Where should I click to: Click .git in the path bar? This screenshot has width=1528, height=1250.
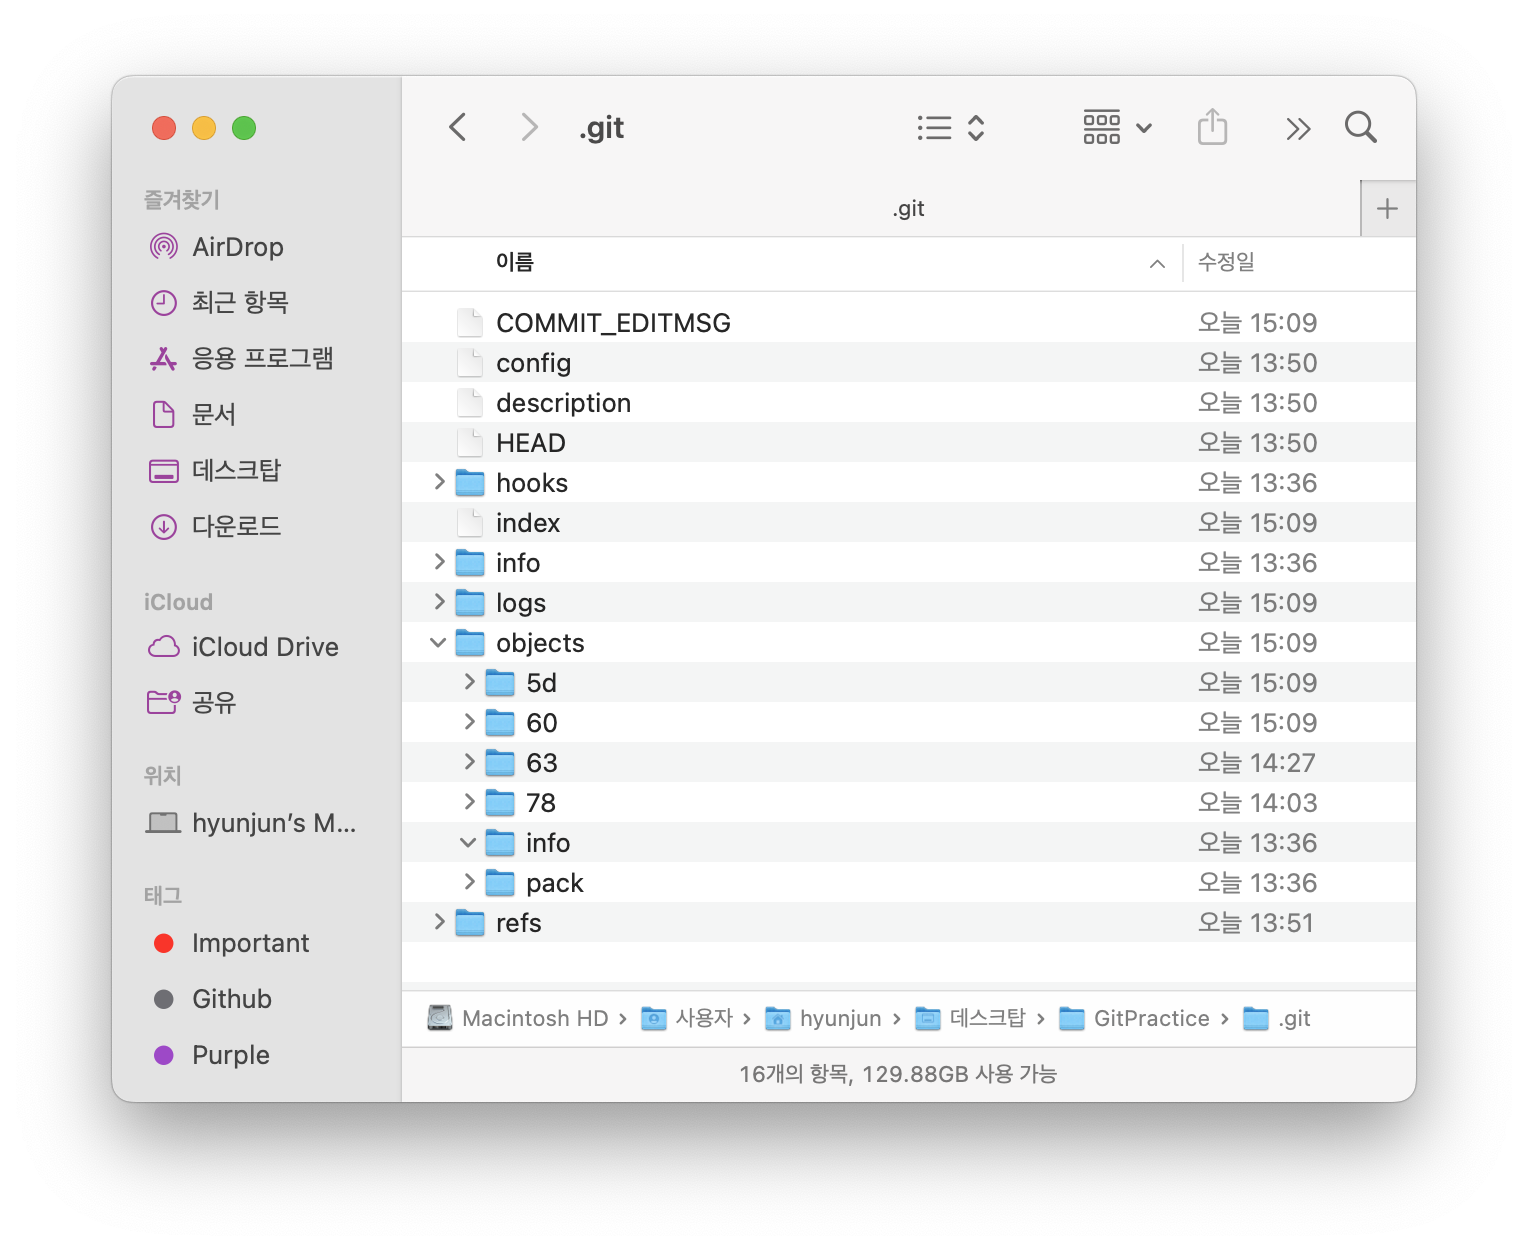[1277, 1018]
